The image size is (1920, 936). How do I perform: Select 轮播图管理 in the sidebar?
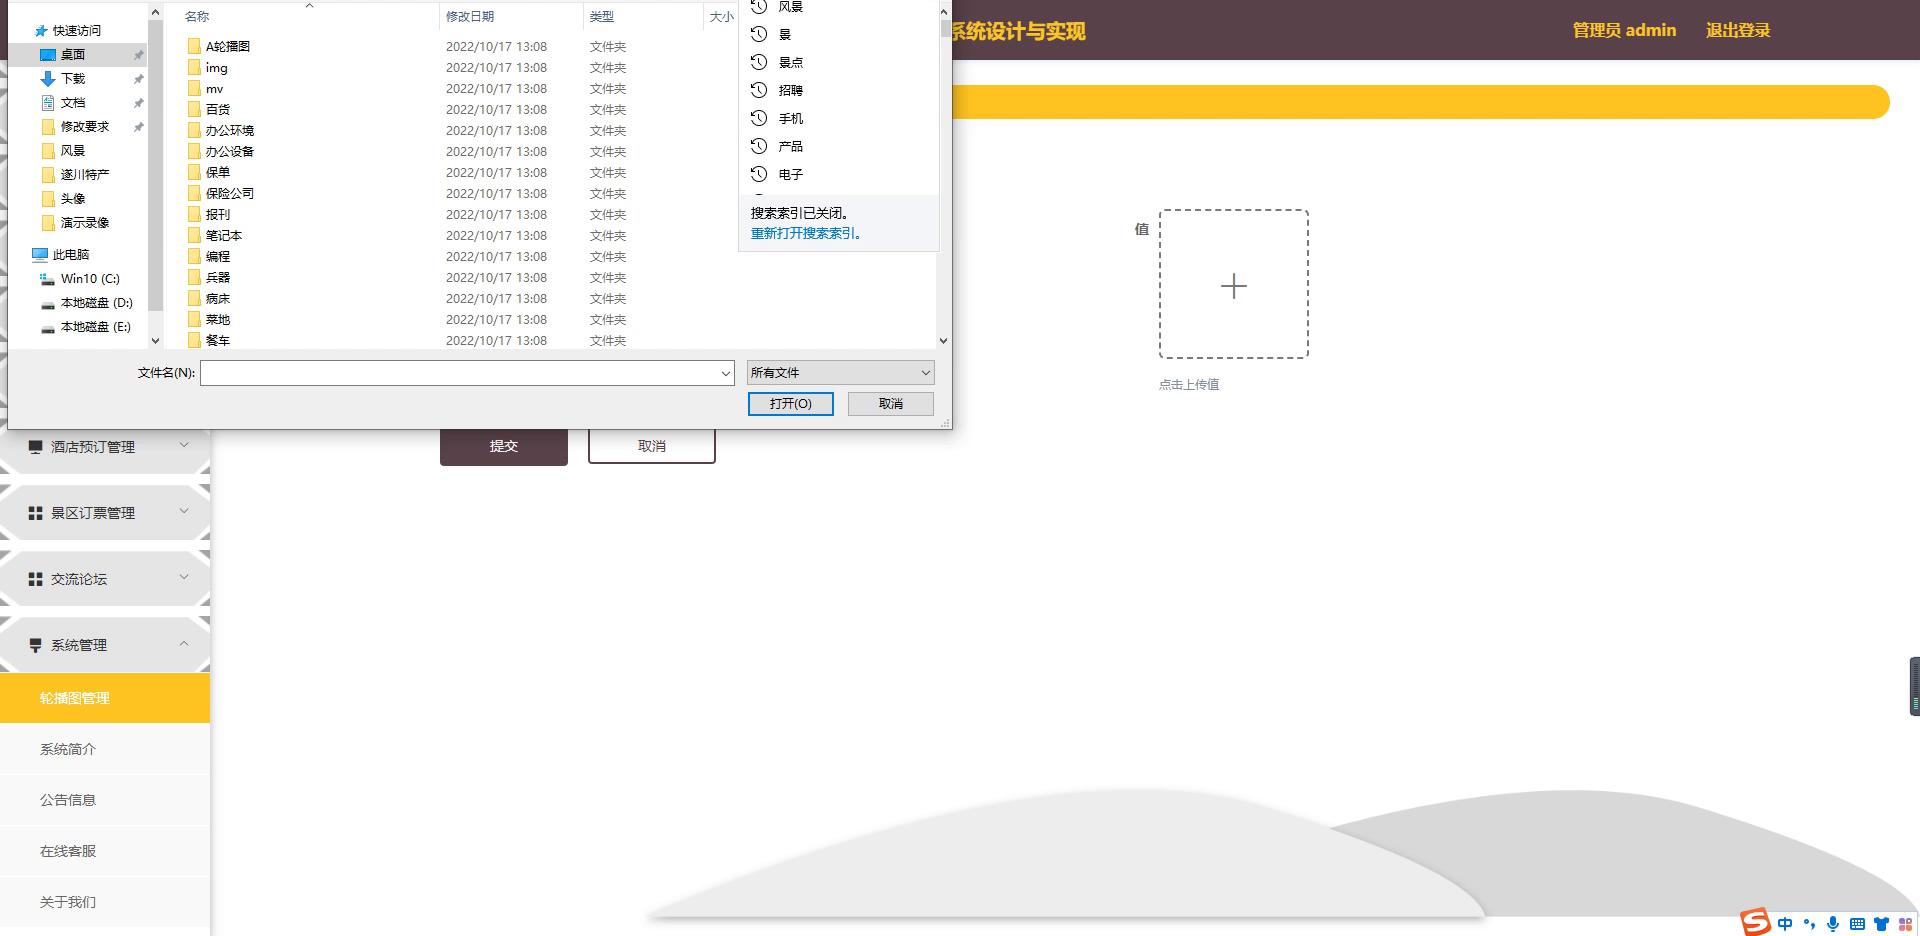point(105,698)
